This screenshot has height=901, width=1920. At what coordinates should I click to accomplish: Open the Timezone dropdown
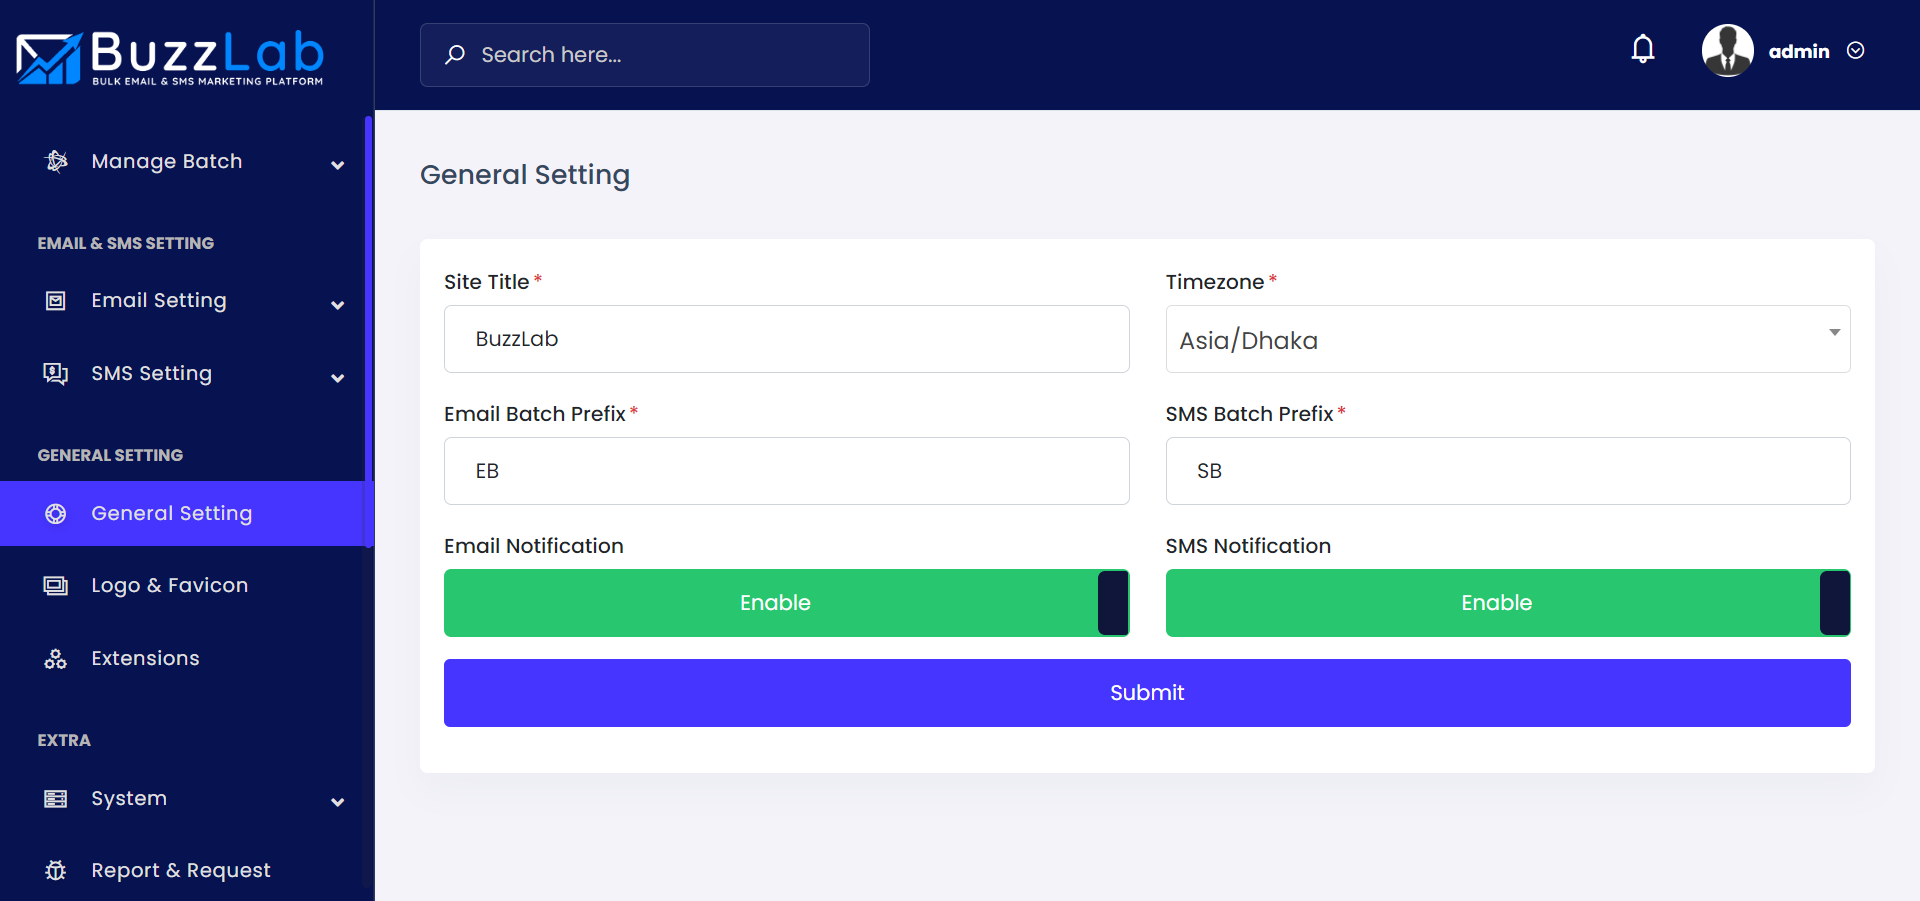click(1507, 340)
